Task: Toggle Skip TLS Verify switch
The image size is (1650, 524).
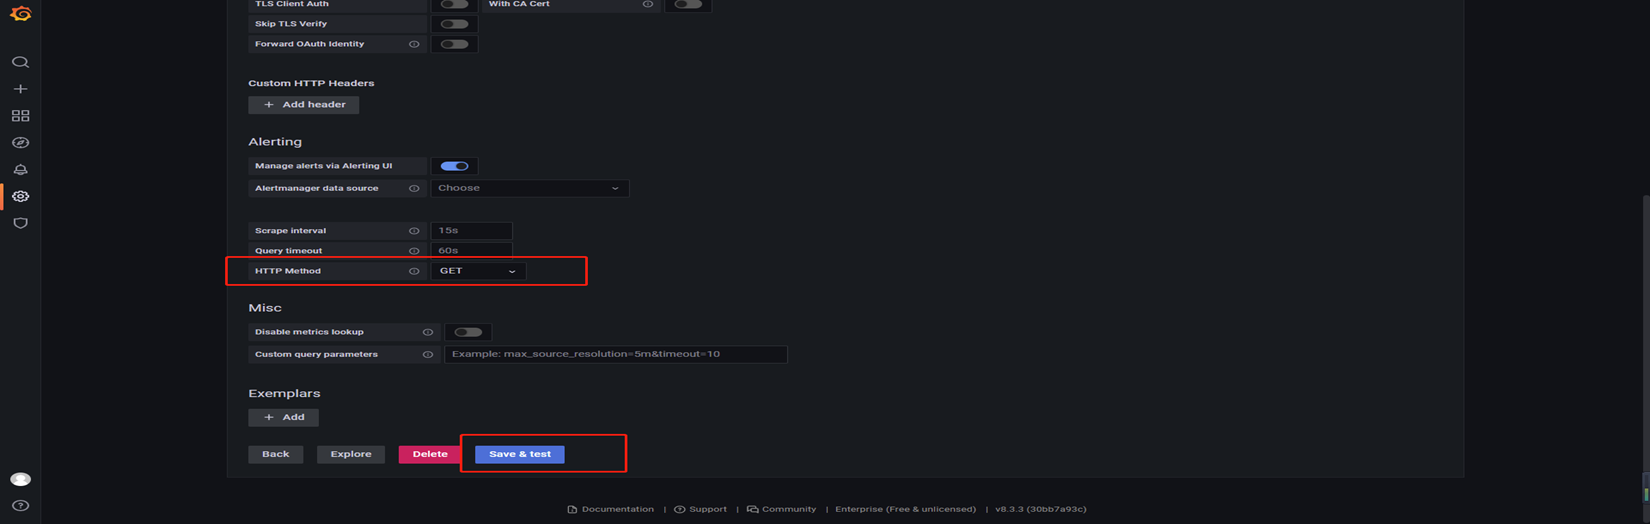Action: (x=454, y=24)
